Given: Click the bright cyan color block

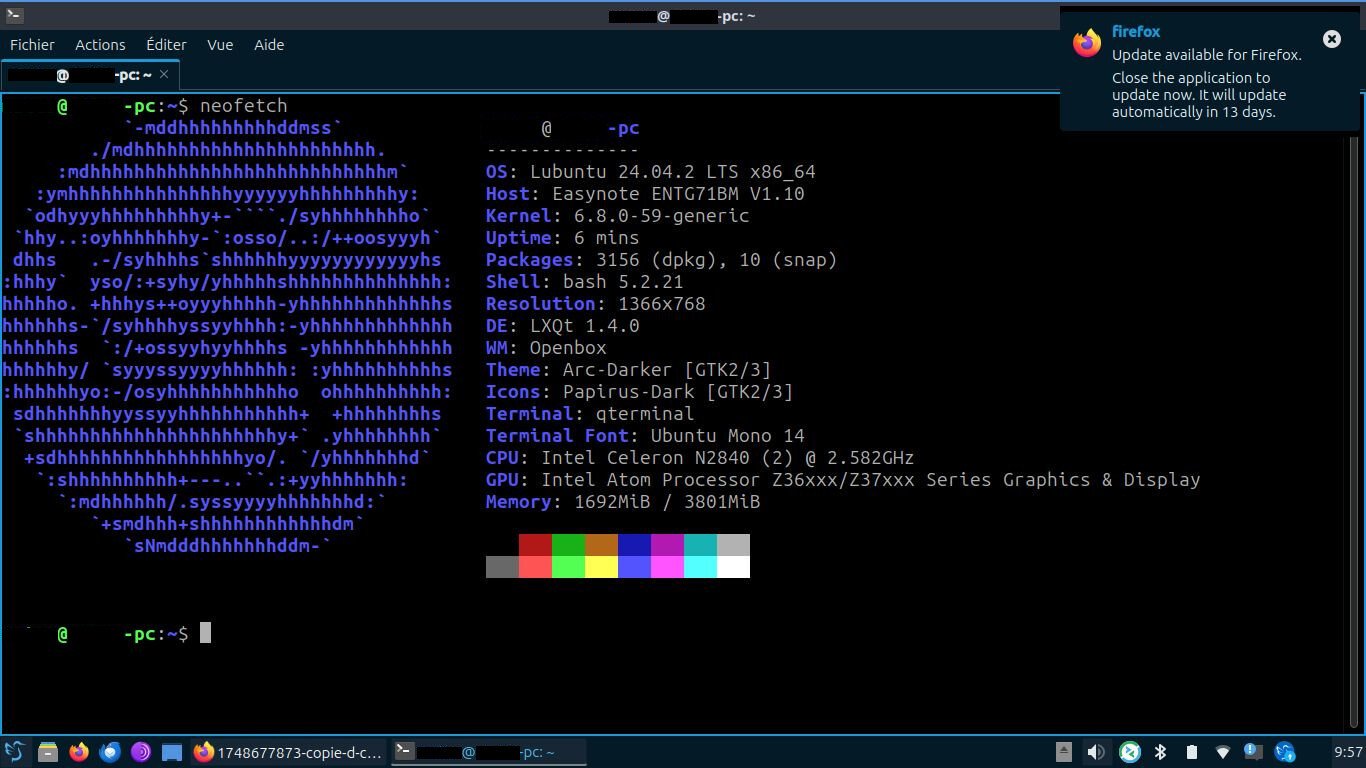Looking at the screenshot, I should pos(700,567).
